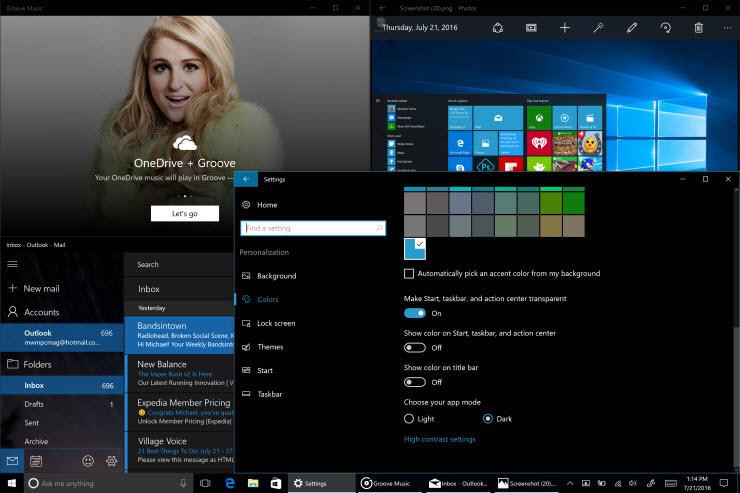This screenshot has height=493, width=740.
Task: Expand the Mail hamburger menu
Action: point(13,264)
